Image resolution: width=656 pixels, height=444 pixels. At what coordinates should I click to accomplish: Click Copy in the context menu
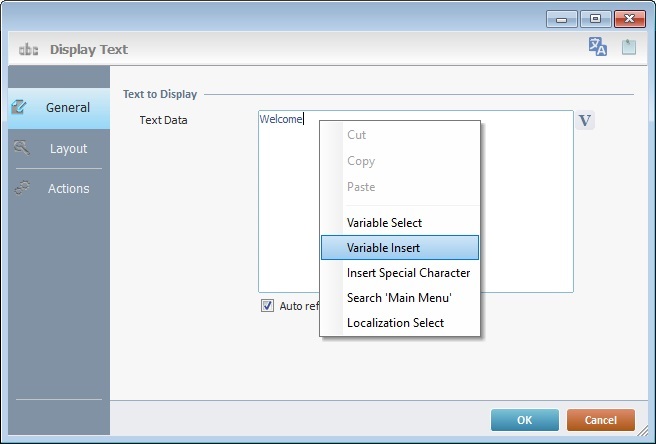360,161
